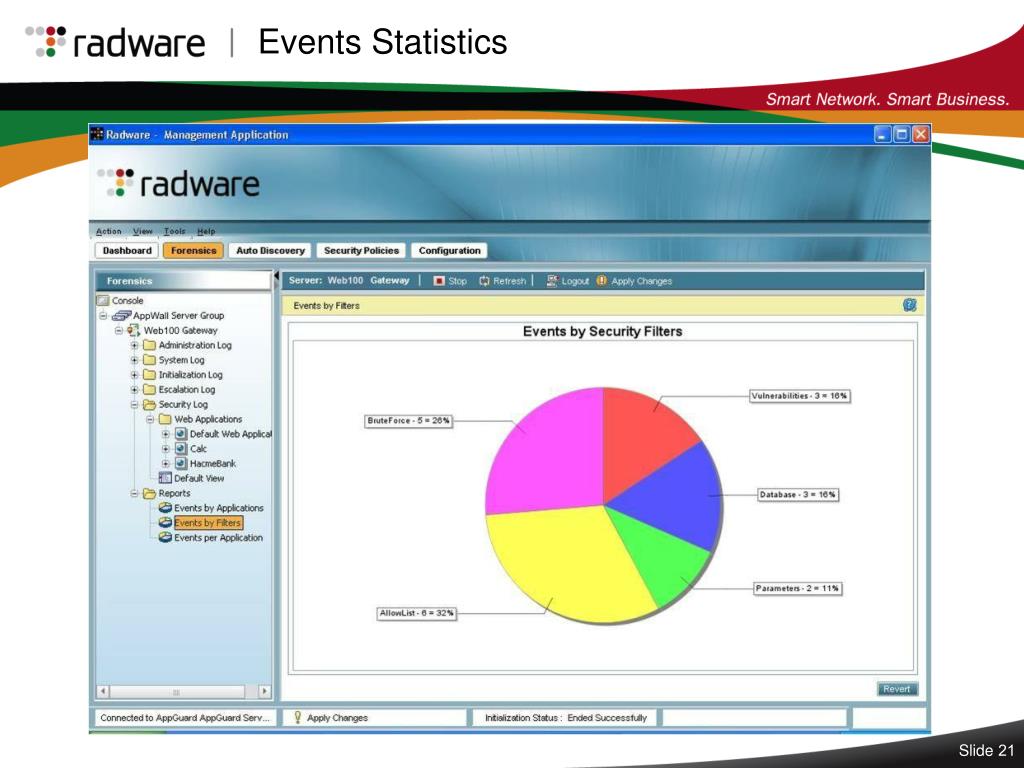Click the red Stop icon

tap(439, 281)
